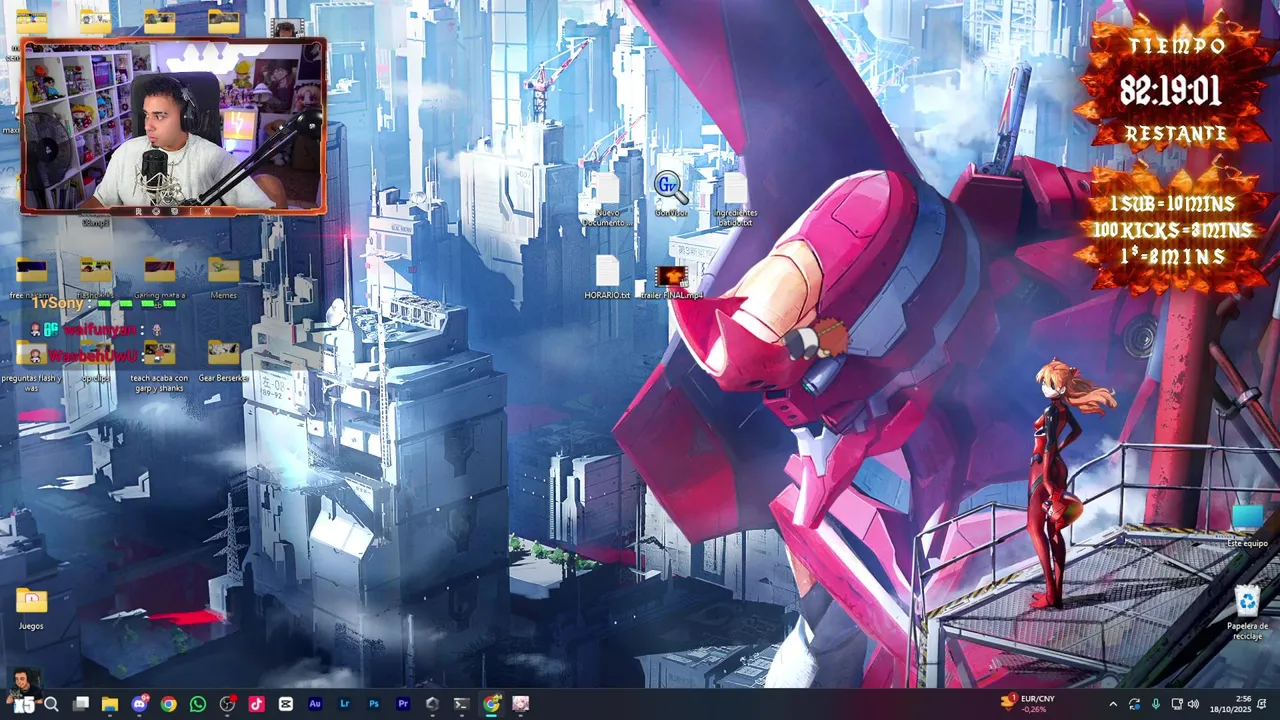
Task: Select the Memes folder
Action: click(224, 278)
